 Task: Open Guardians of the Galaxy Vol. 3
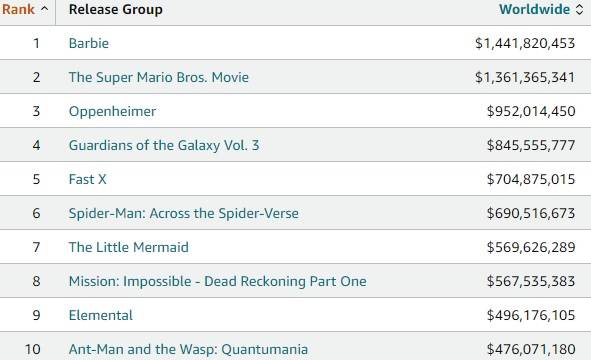pyautogui.click(x=164, y=146)
